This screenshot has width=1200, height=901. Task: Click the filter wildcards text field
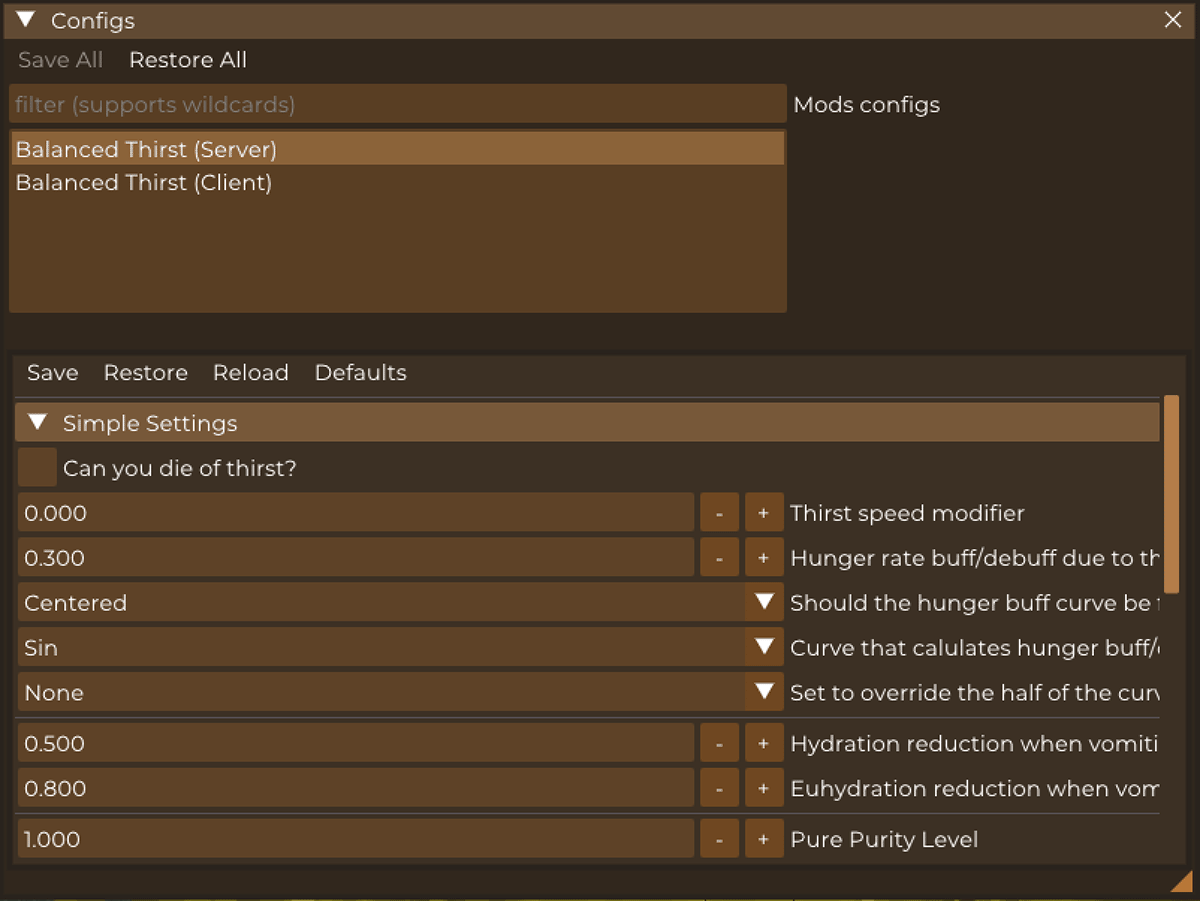(398, 104)
